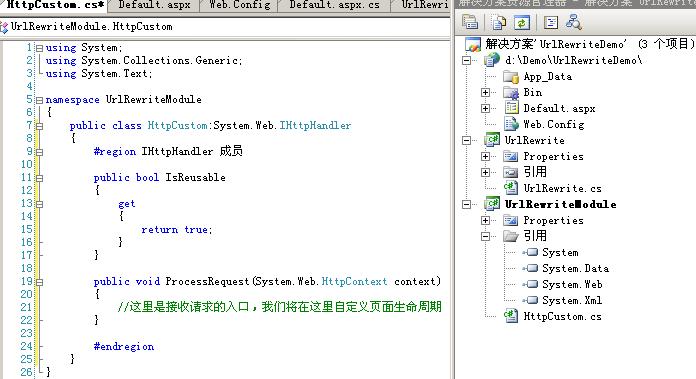Screen dimensions: 696x379
Task: Click line number 23 in the margin
Action: pos(27,333)
